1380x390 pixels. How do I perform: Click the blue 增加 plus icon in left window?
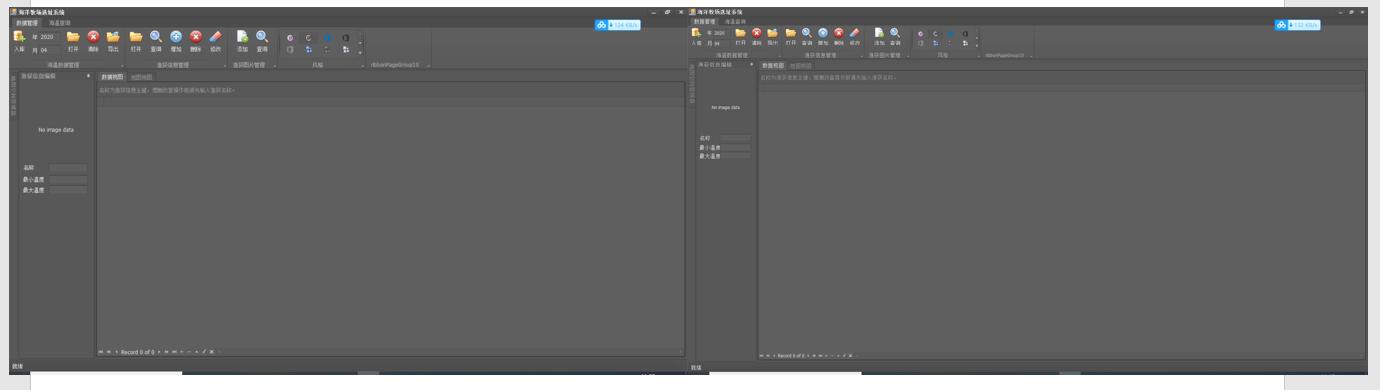click(x=176, y=41)
